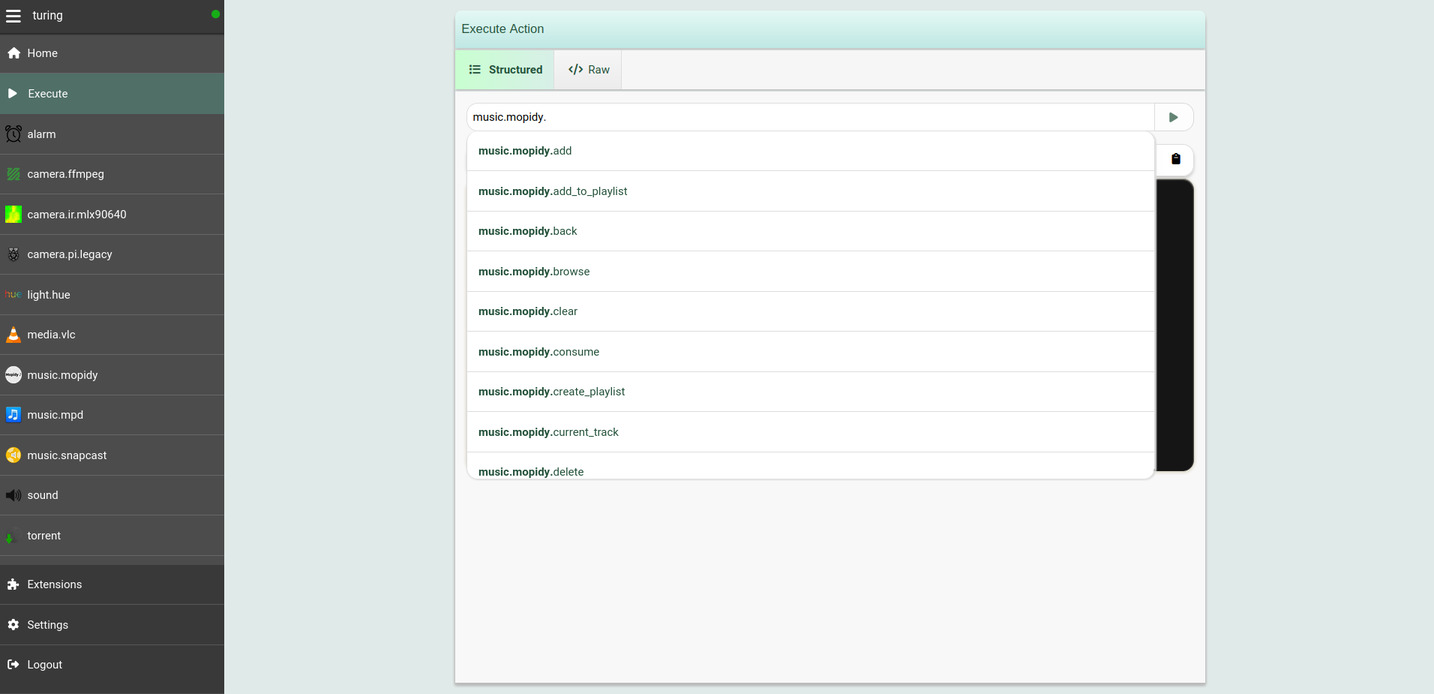The height and width of the screenshot is (694, 1434).
Task: Open the torrent plugin
Action: click(46, 535)
